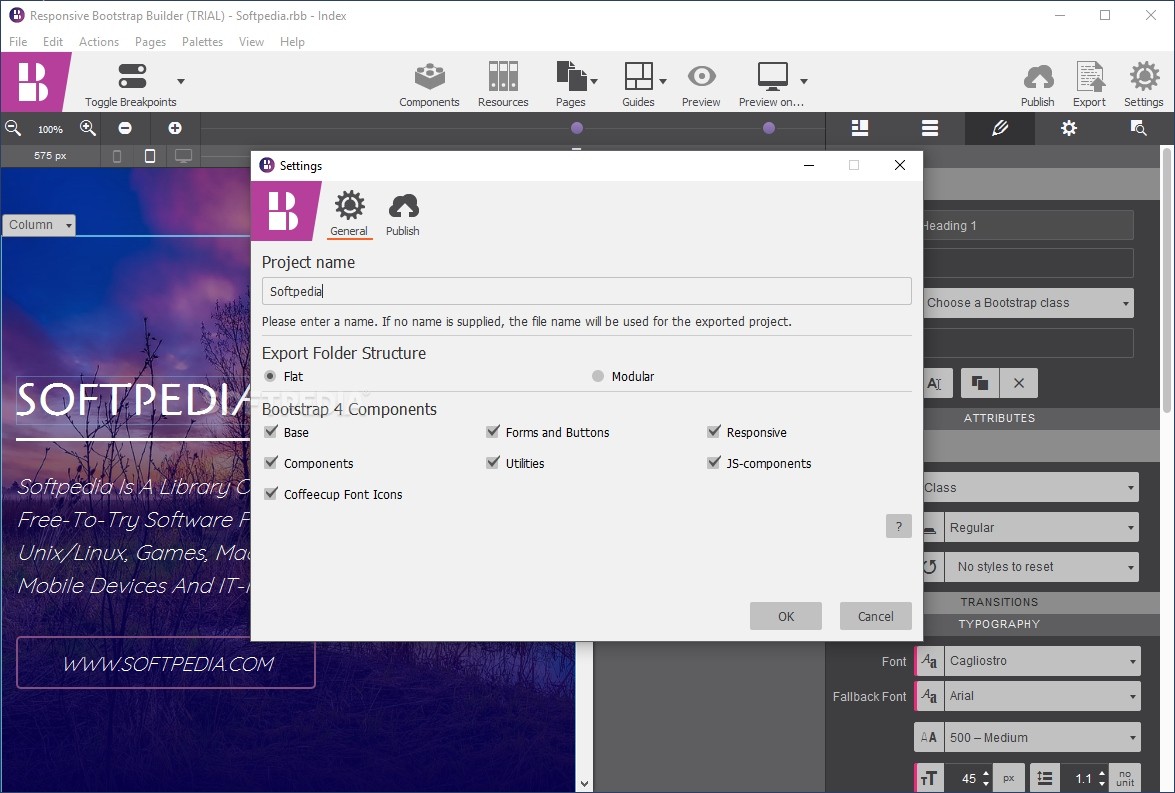Viewport: 1175px width, 793px height.
Task: Click the WWW.SOFTPEDIA.COM button on canvas
Action: pos(166,663)
